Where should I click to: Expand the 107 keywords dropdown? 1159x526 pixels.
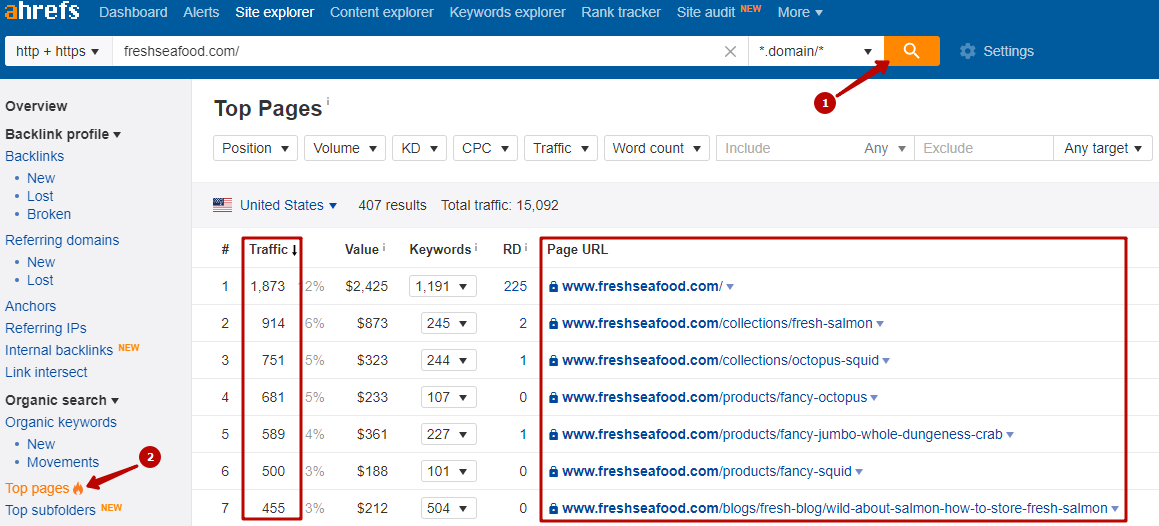449,397
